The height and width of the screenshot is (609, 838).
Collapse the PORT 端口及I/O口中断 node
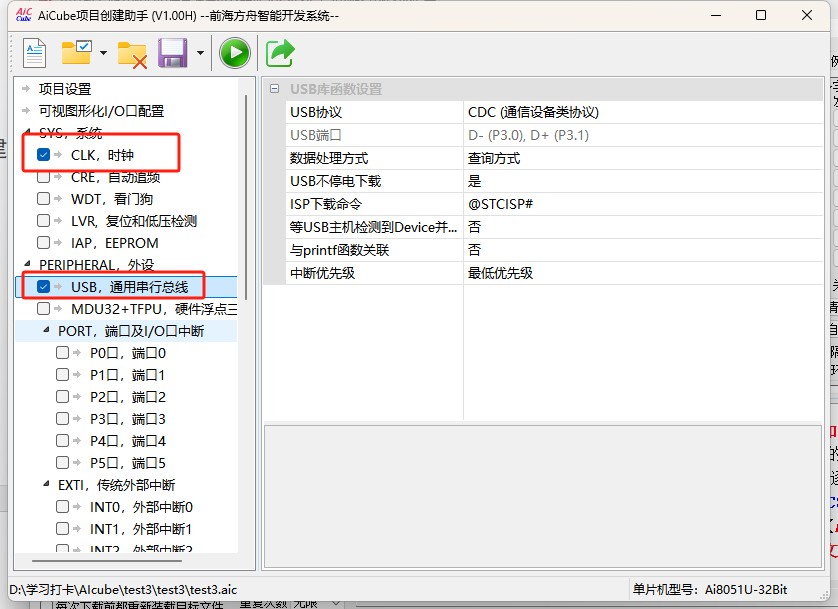tap(46, 330)
